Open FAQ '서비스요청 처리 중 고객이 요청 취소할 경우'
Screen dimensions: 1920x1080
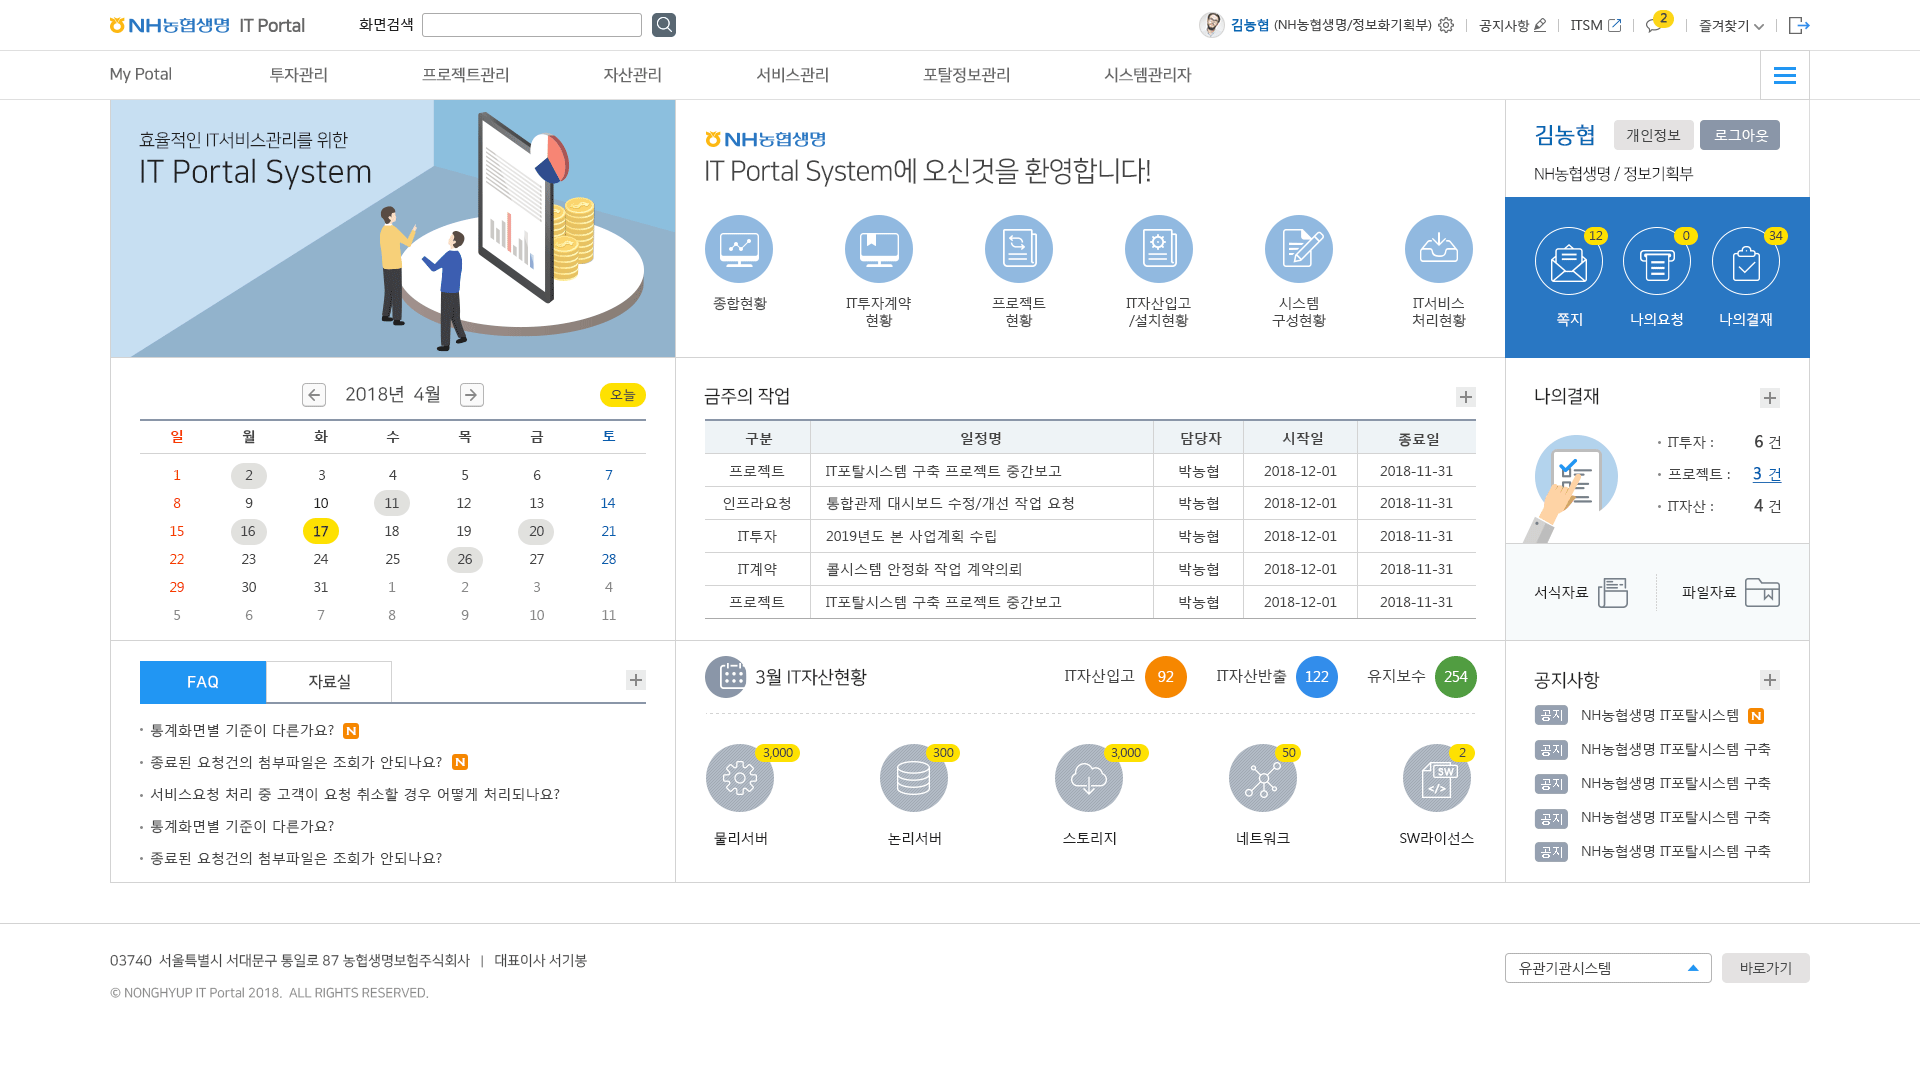click(x=355, y=794)
